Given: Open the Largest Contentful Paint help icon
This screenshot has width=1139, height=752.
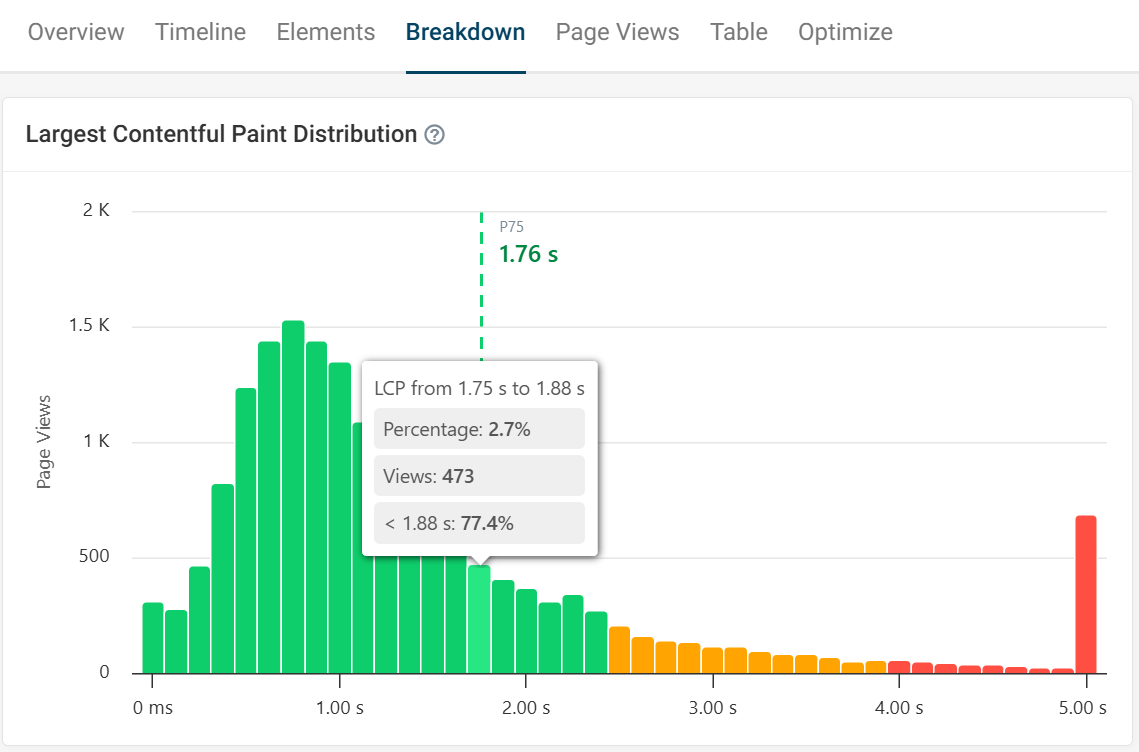Looking at the screenshot, I should 435,134.
